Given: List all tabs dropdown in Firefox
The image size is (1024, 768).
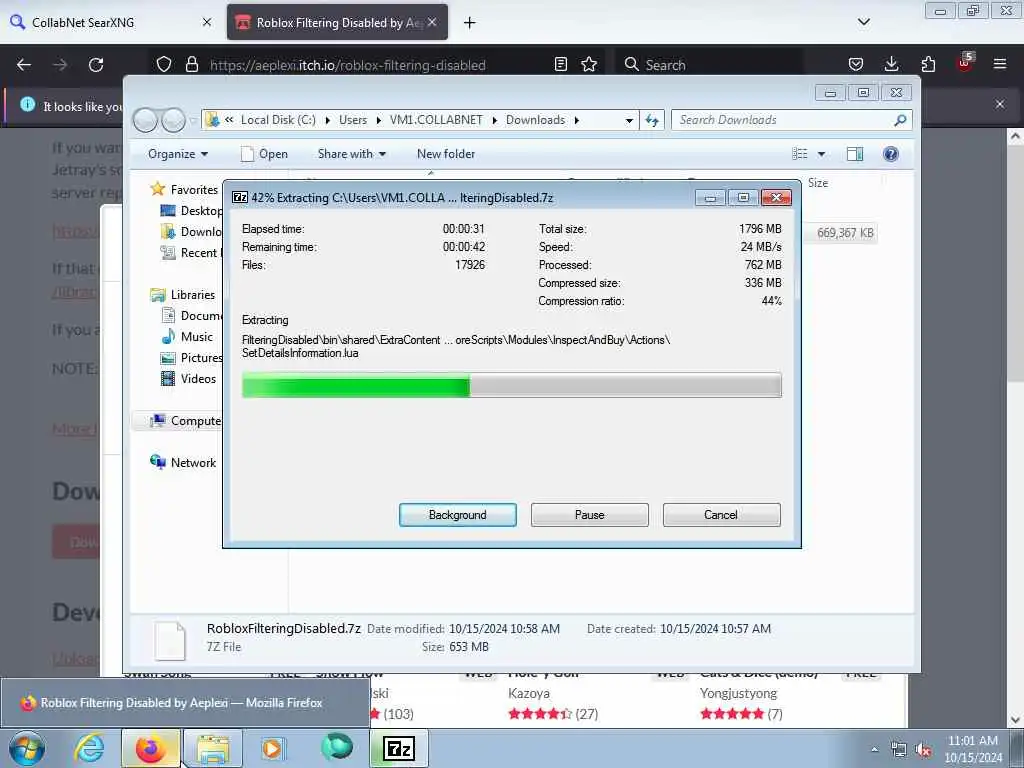Looking at the screenshot, I should coord(863,22).
